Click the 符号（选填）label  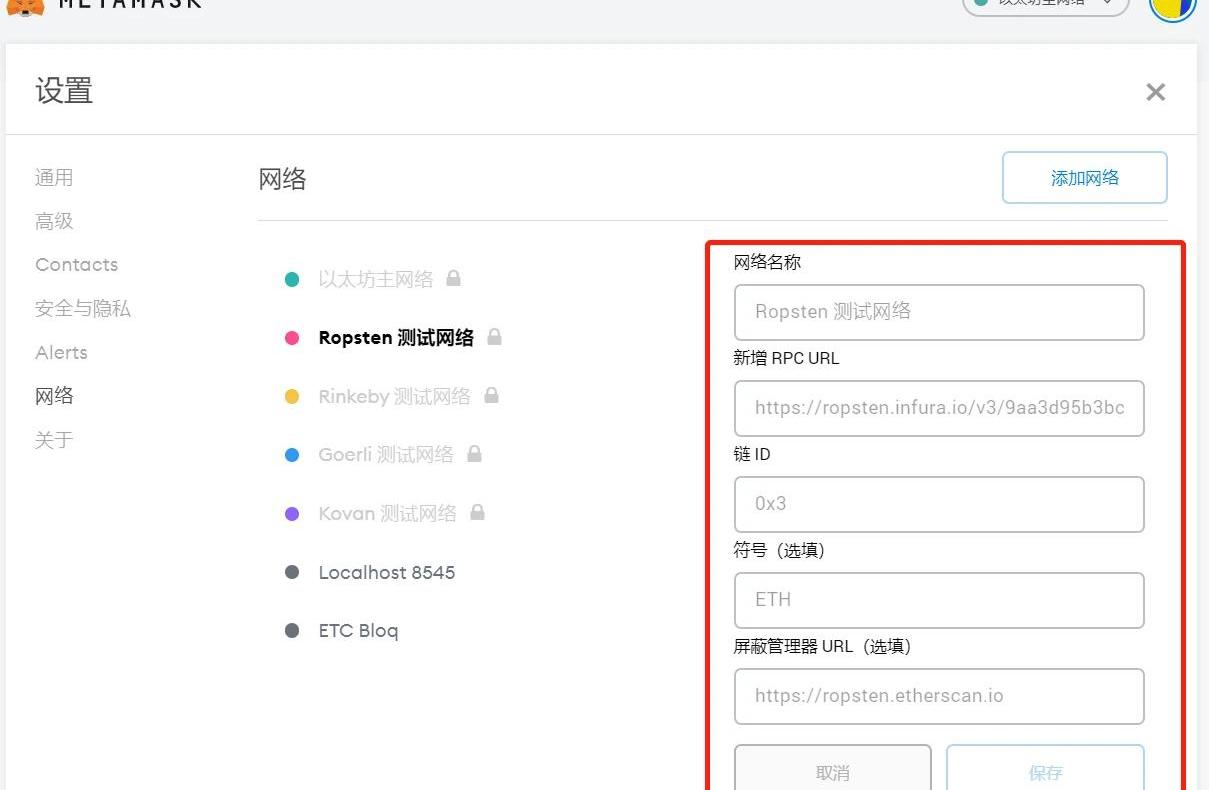[x=779, y=550]
